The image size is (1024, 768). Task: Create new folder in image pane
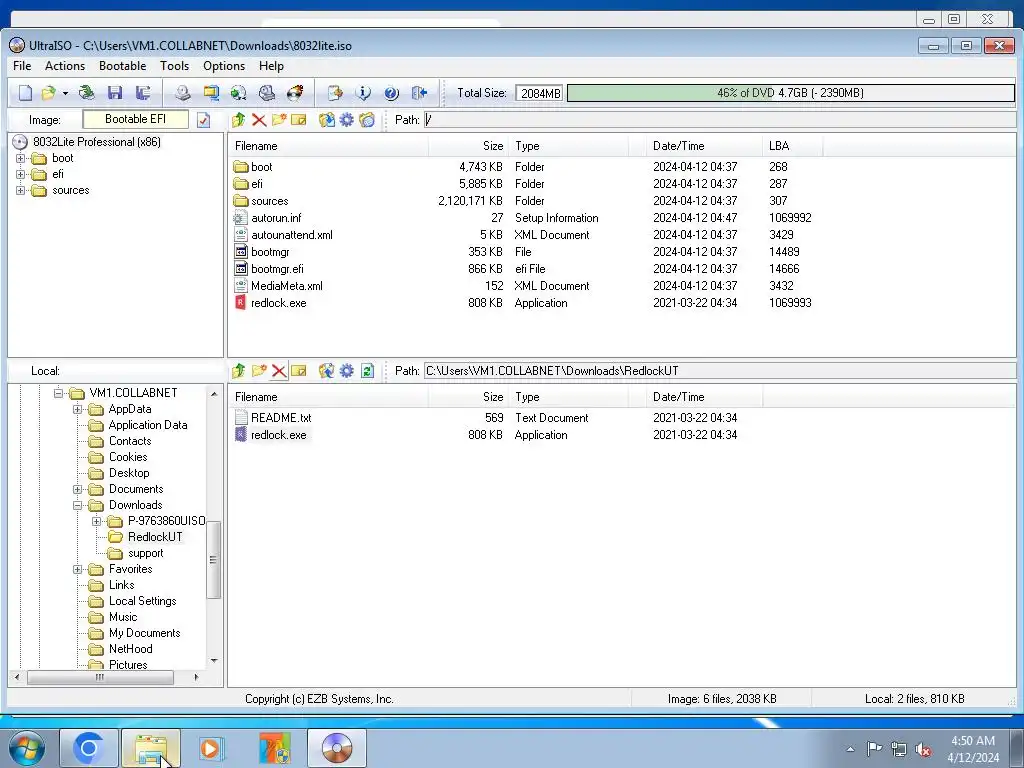click(x=279, y=120)
